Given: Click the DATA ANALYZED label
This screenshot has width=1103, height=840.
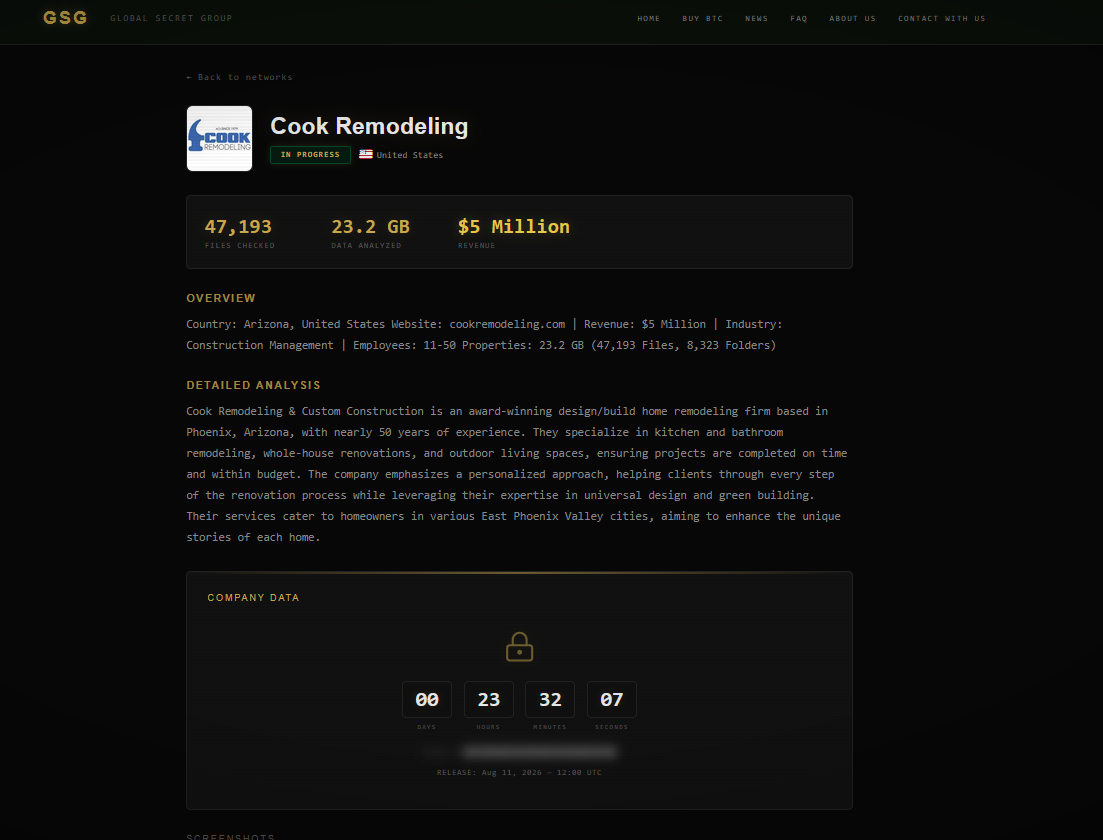Looking at the screenshot, I should pos(366,246).
